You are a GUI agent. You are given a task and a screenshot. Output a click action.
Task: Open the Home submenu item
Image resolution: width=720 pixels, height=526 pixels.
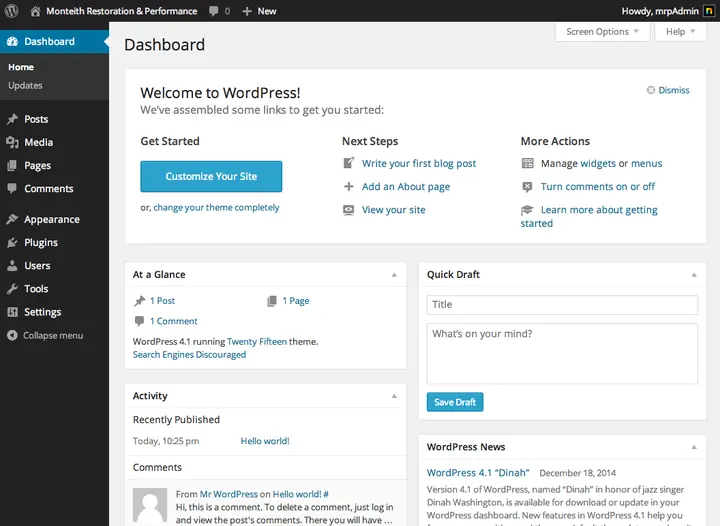click(x=21, y=67)
